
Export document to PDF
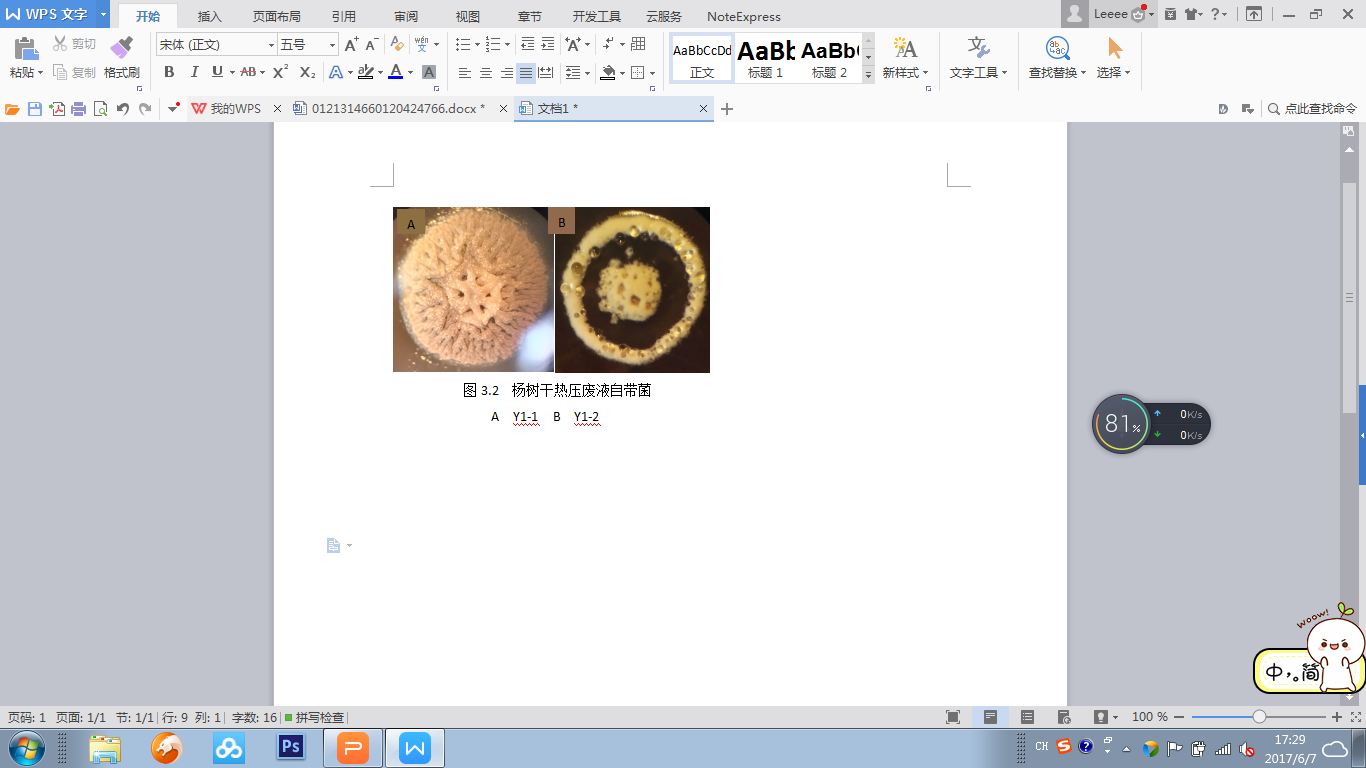(x=57, y=109)
